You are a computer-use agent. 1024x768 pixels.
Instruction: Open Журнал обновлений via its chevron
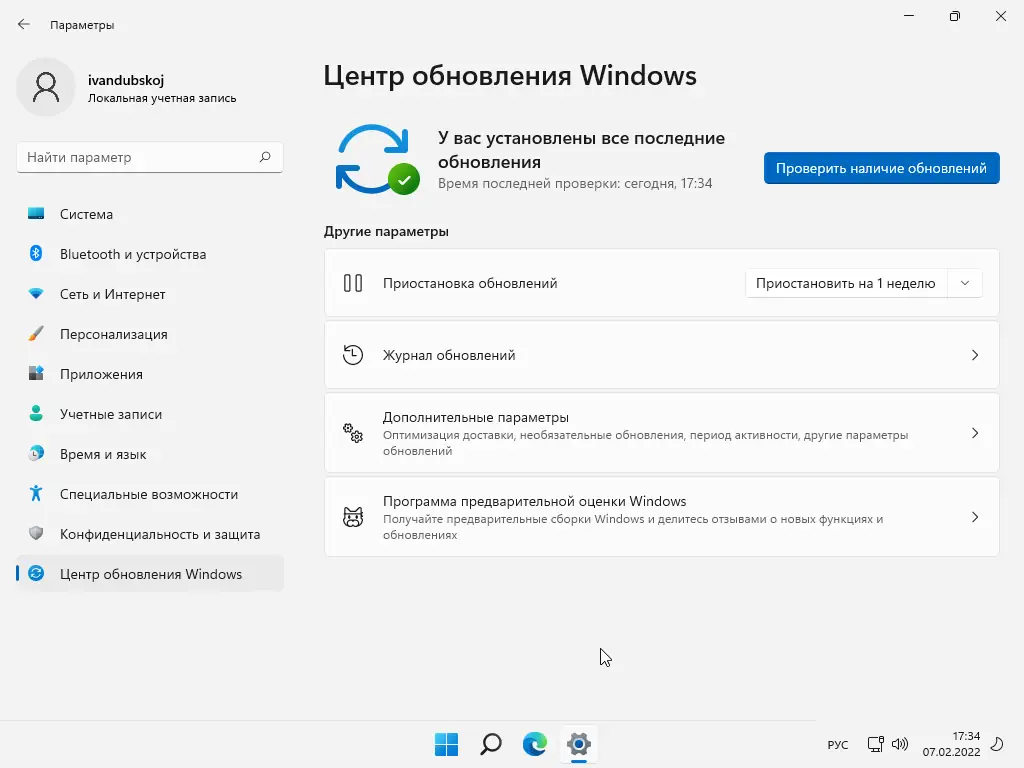(974, 355)
